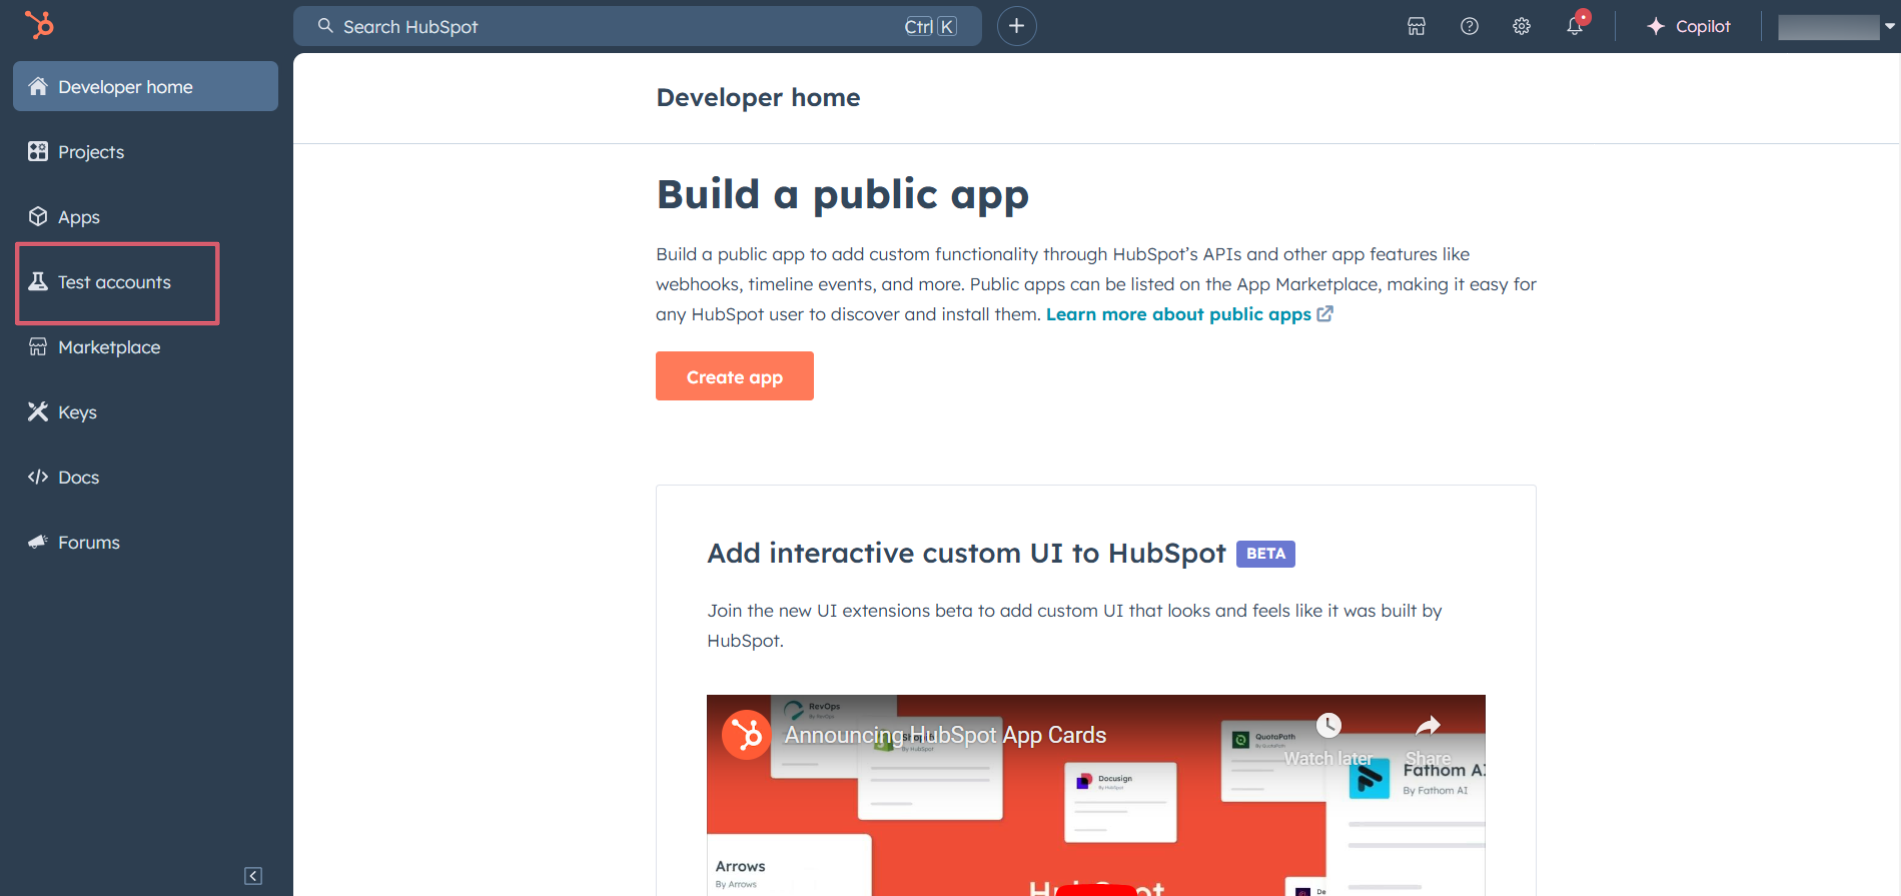This screenshot has height=896, width=1901.
Task: Click the BETA badge
Action: tap(1265, 553)
